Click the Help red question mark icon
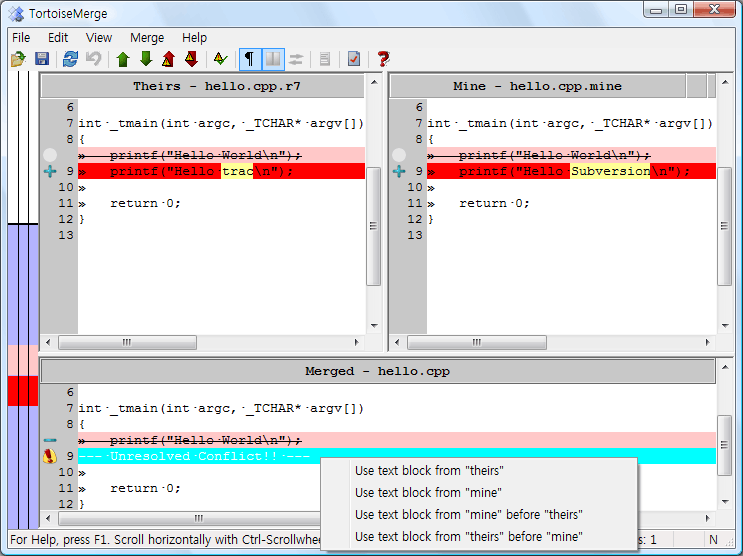This screenshot has height=556, width=743. pyautogui.click(x=383, y=60)
